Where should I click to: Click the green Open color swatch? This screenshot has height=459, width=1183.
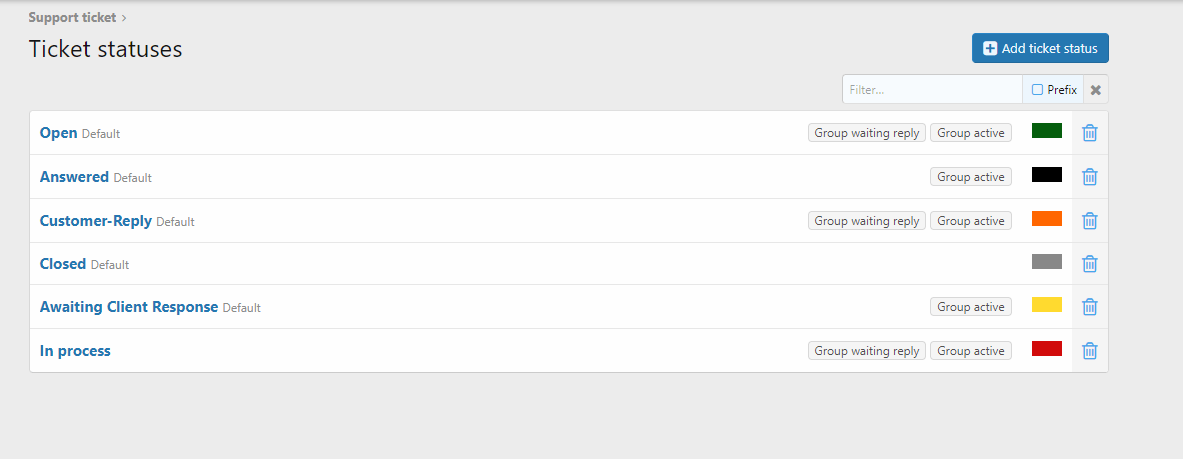click(1046, 131)
